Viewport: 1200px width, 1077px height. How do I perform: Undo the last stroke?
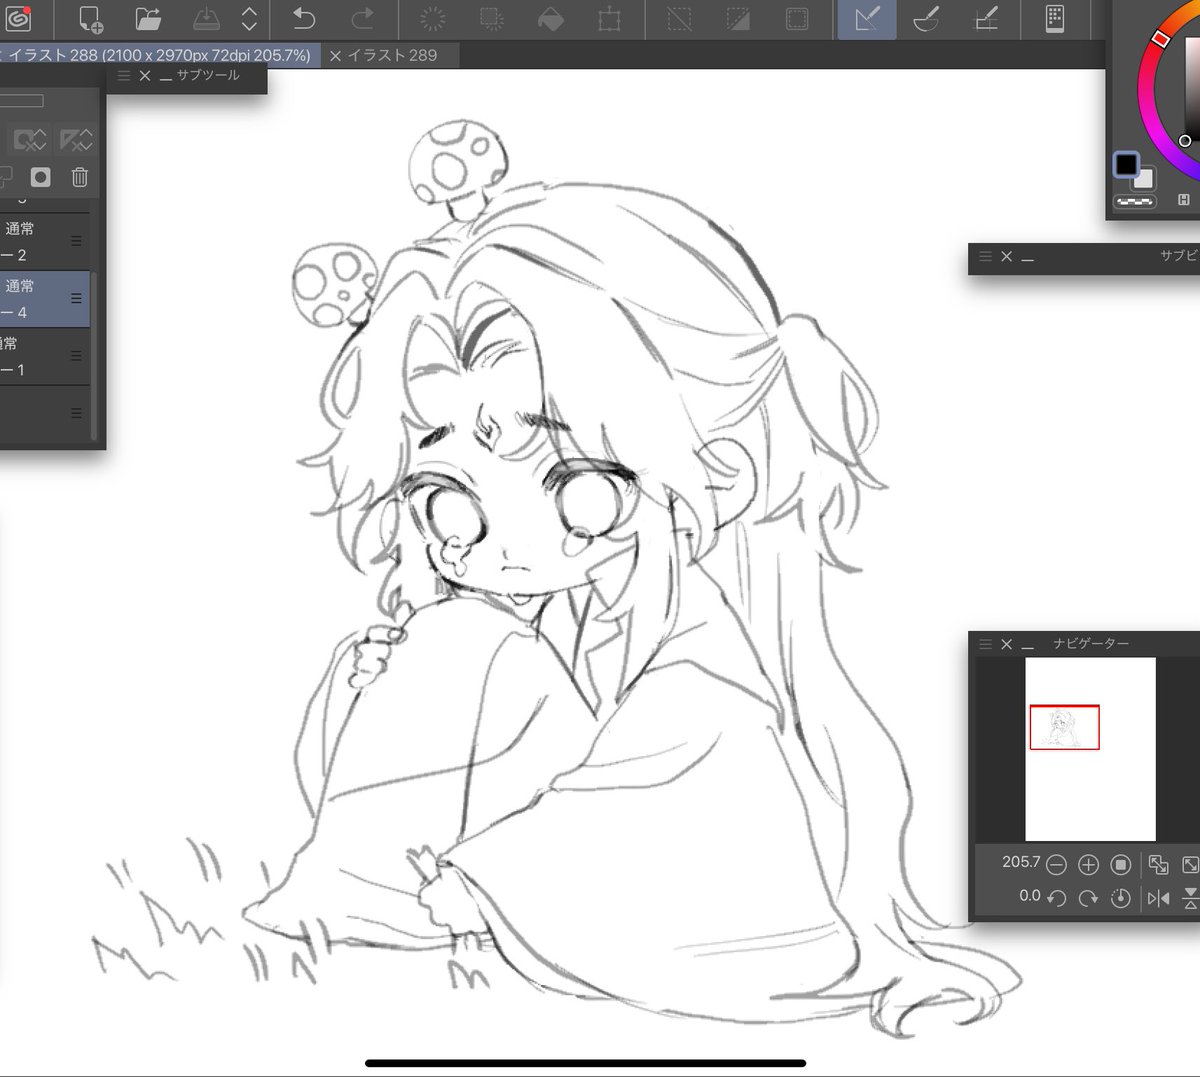pos(304,18)
